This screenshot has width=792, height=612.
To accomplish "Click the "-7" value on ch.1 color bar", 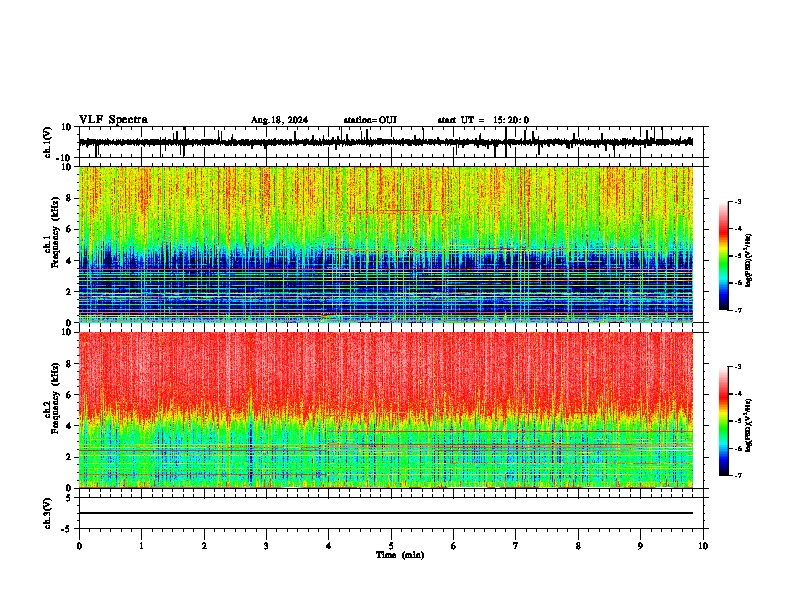I will [x=738, y=310].
